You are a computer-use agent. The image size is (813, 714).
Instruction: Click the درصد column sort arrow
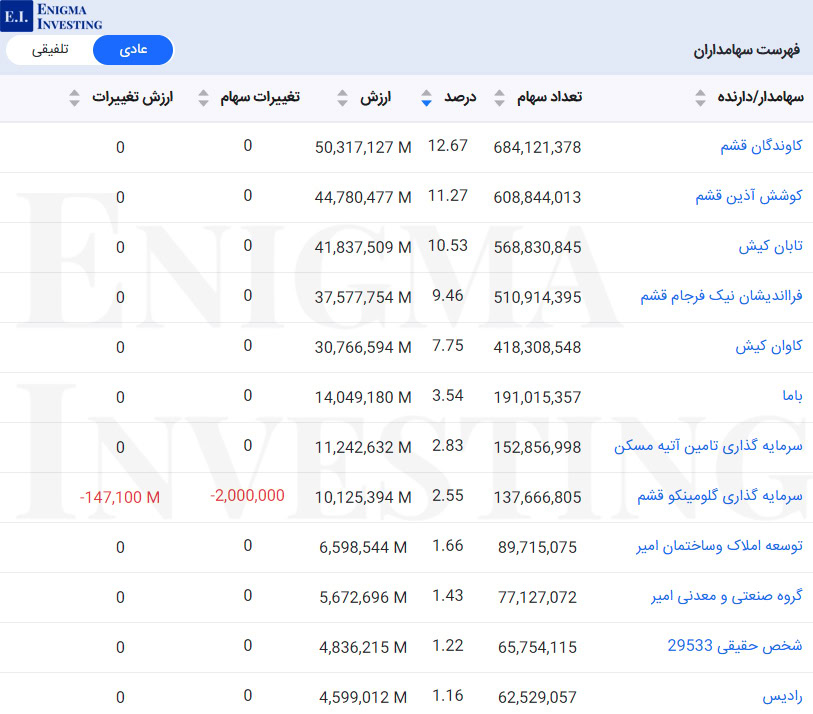pyautogui.click(x=427, y=98)
